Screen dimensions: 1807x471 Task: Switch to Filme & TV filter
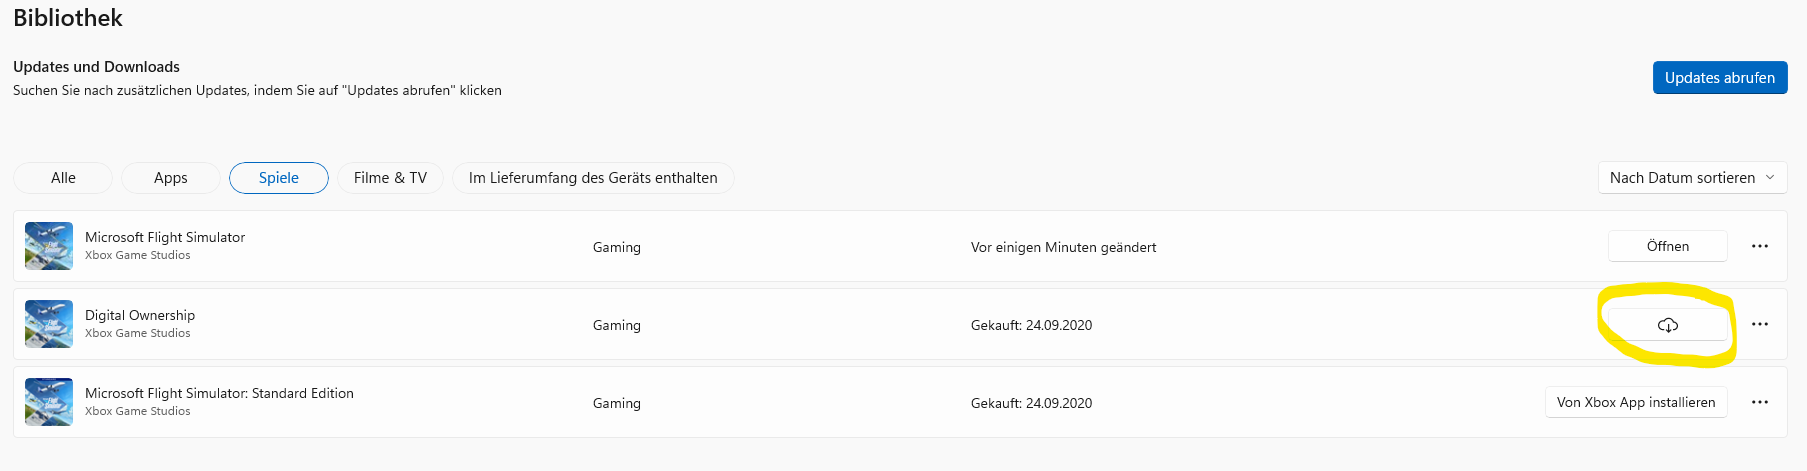[x=390, y=178]
